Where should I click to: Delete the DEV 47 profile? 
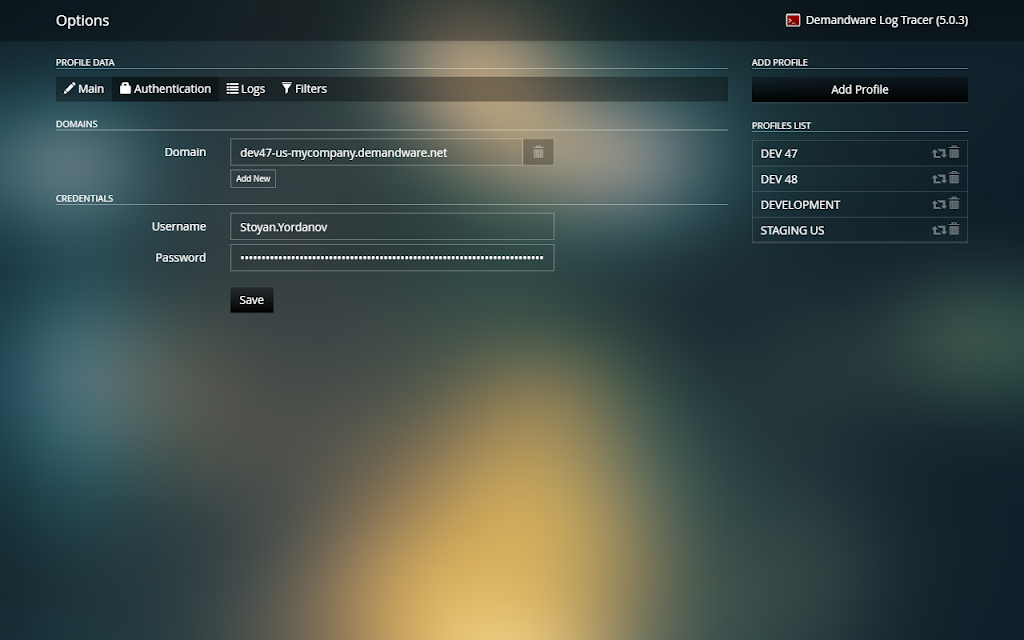click(x=954, y=152)
